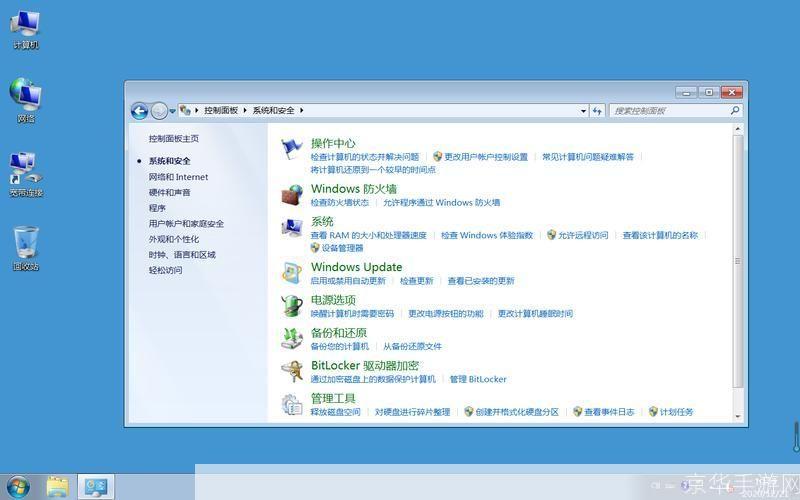Image resolution: width=800 pixels, height=500 pixels.
Task: Open the 操作中心 flag icon
Action: pos(292,149)
